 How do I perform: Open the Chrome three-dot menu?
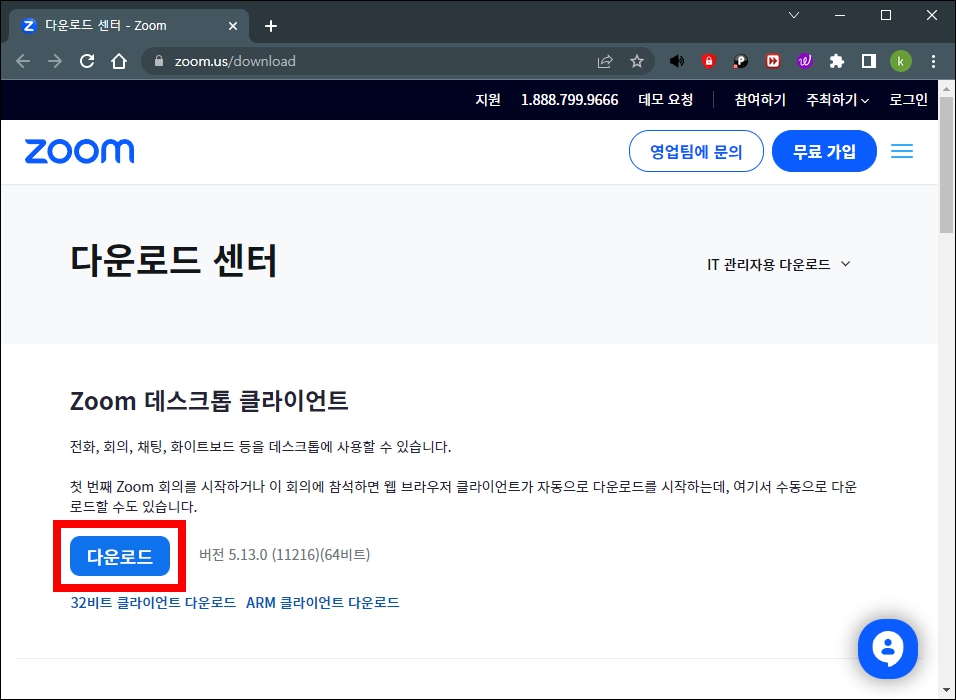tap(933, 61)
